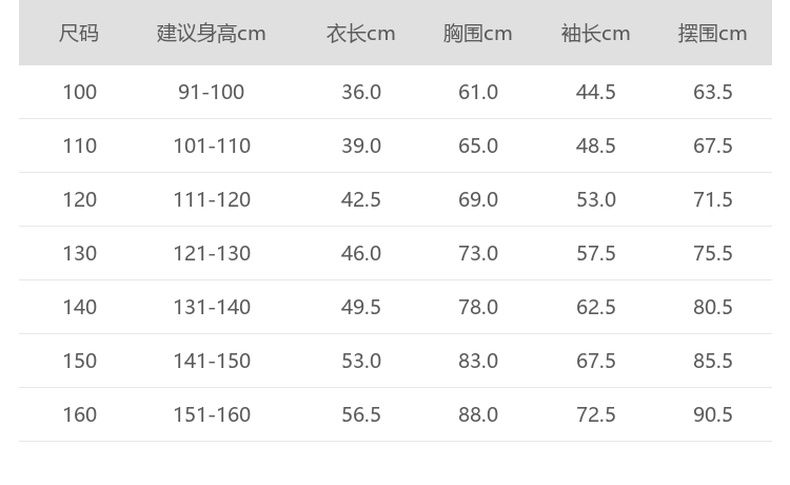This screenshot has width=790, height=485.
Task: Click the hem measurement 71.5
Action: click(x=713, y=200)
